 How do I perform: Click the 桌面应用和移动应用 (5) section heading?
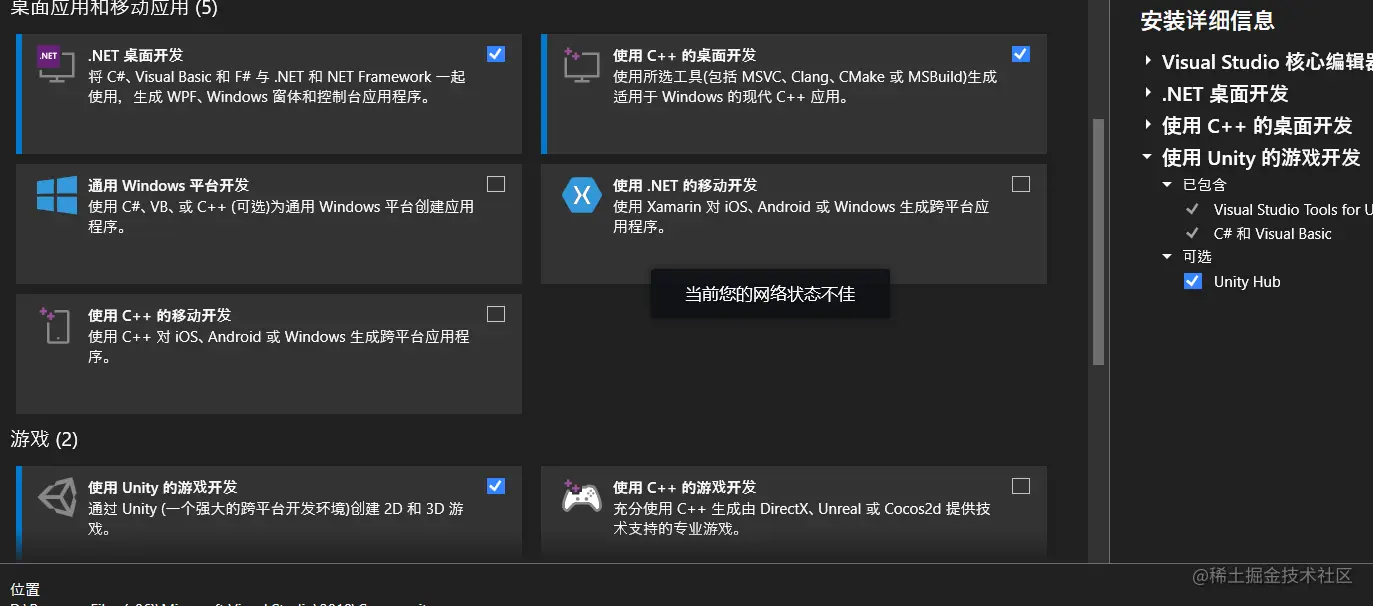pyautogui.click(x=114, y=9)
